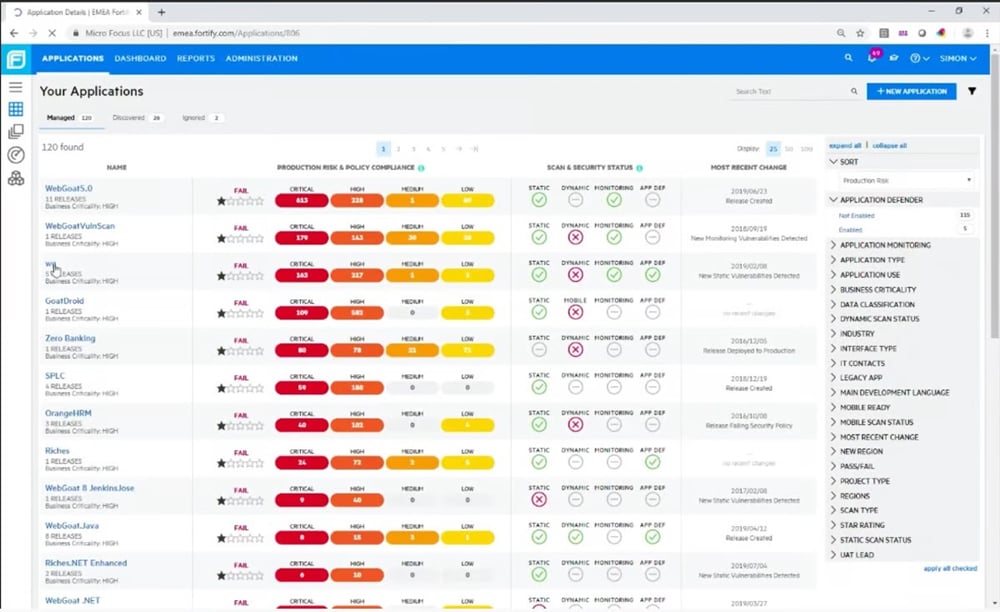1000x612 pixels.
Task: Collapse the Application Defender filter section
Action: pyautogui.click(x=835, y=200)
